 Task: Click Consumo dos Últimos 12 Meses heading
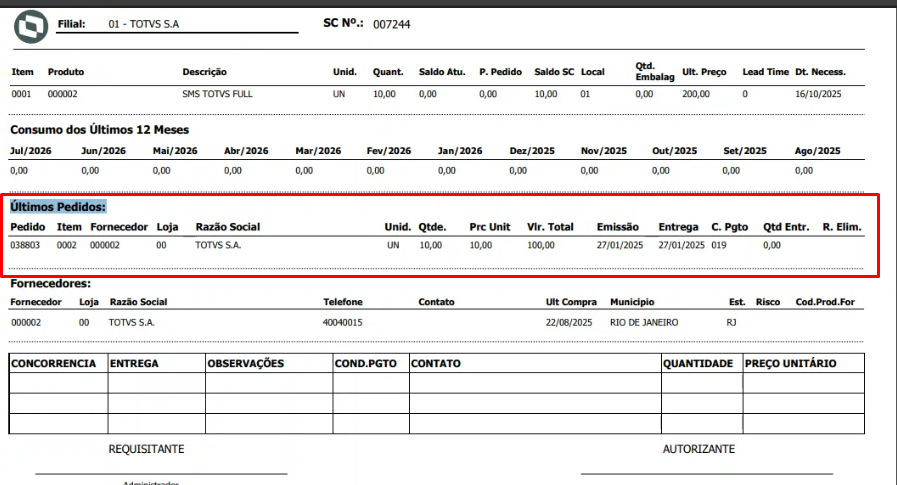click(100, 130)
